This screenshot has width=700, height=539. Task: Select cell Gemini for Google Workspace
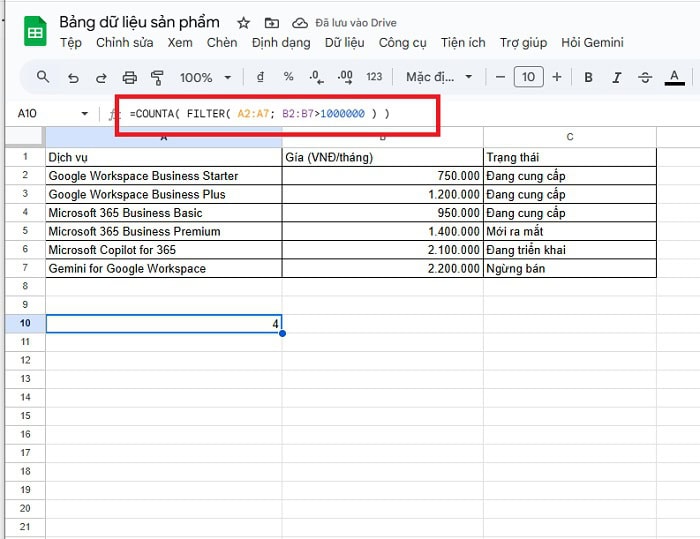[164, 268]
